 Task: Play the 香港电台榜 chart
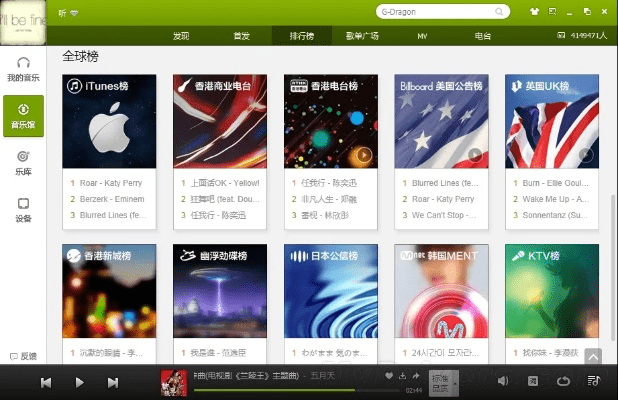click(x=364, y=154)
